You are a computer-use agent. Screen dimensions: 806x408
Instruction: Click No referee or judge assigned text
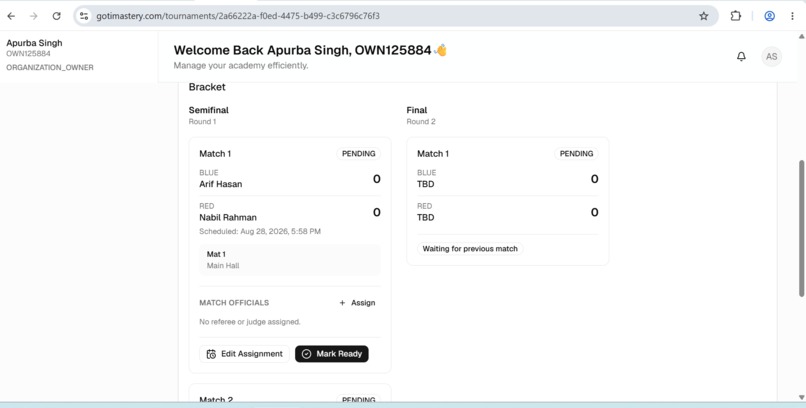point(250,322)
